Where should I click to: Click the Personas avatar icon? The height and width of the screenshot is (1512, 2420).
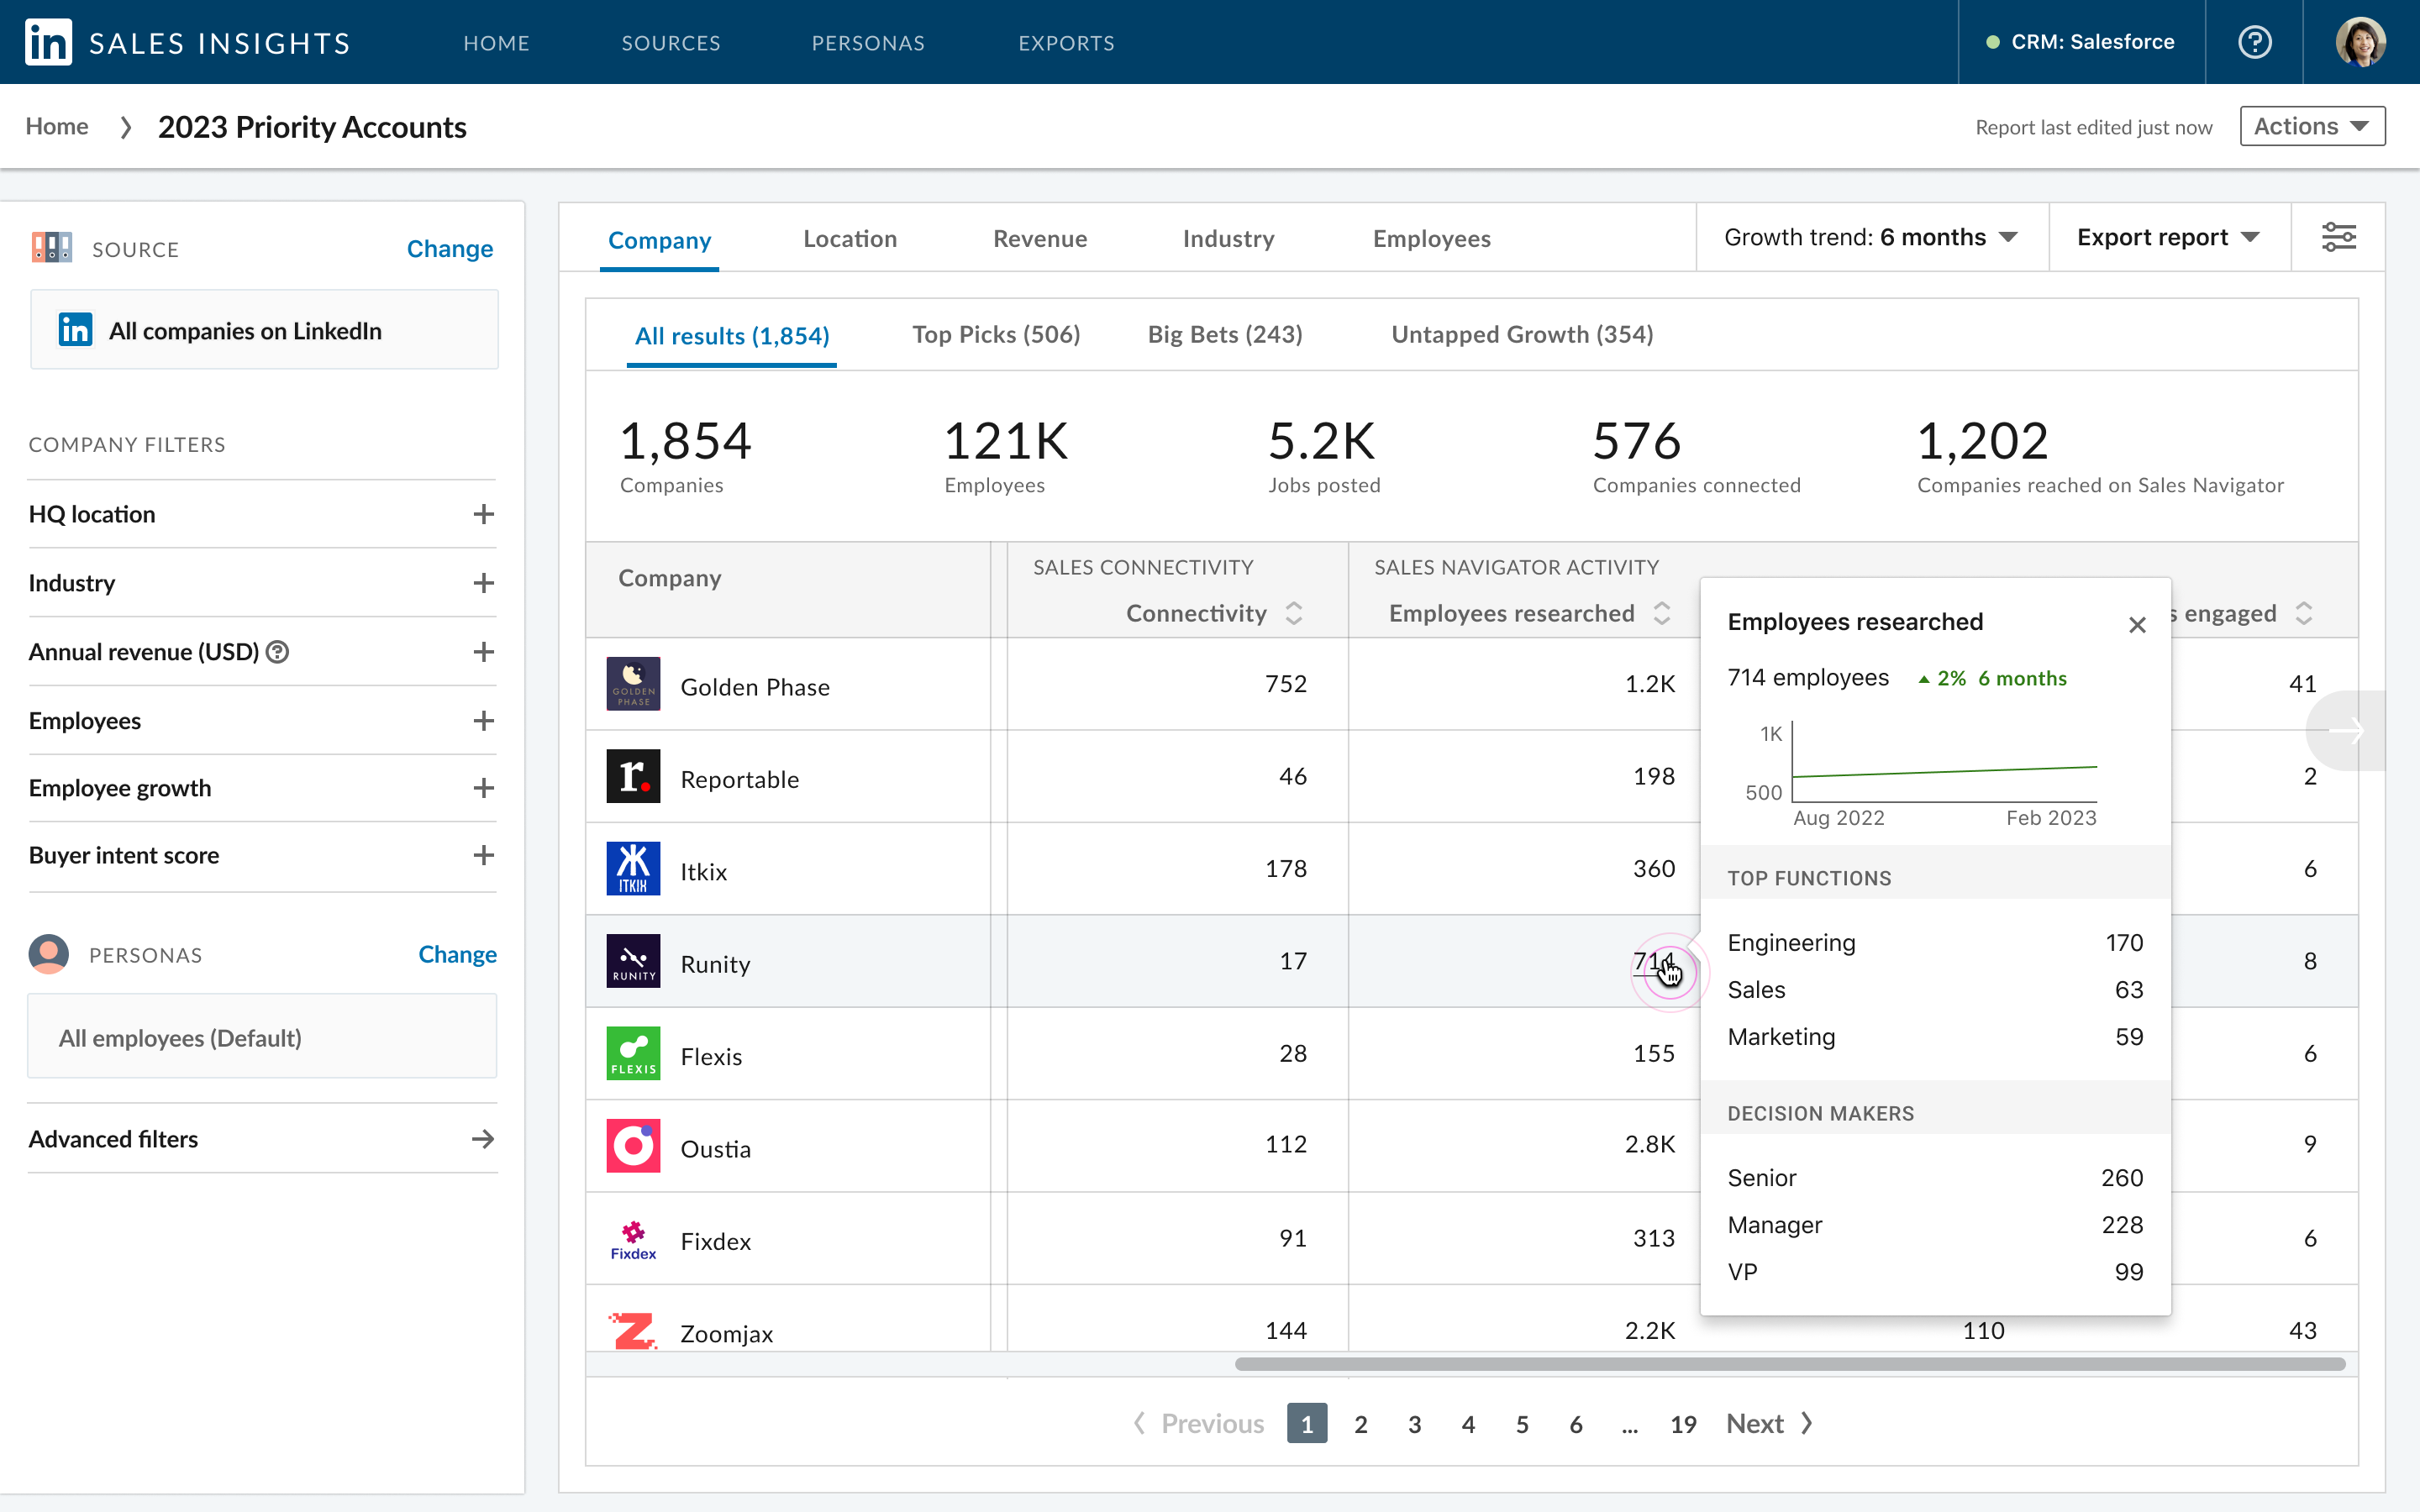pos(49,954)
